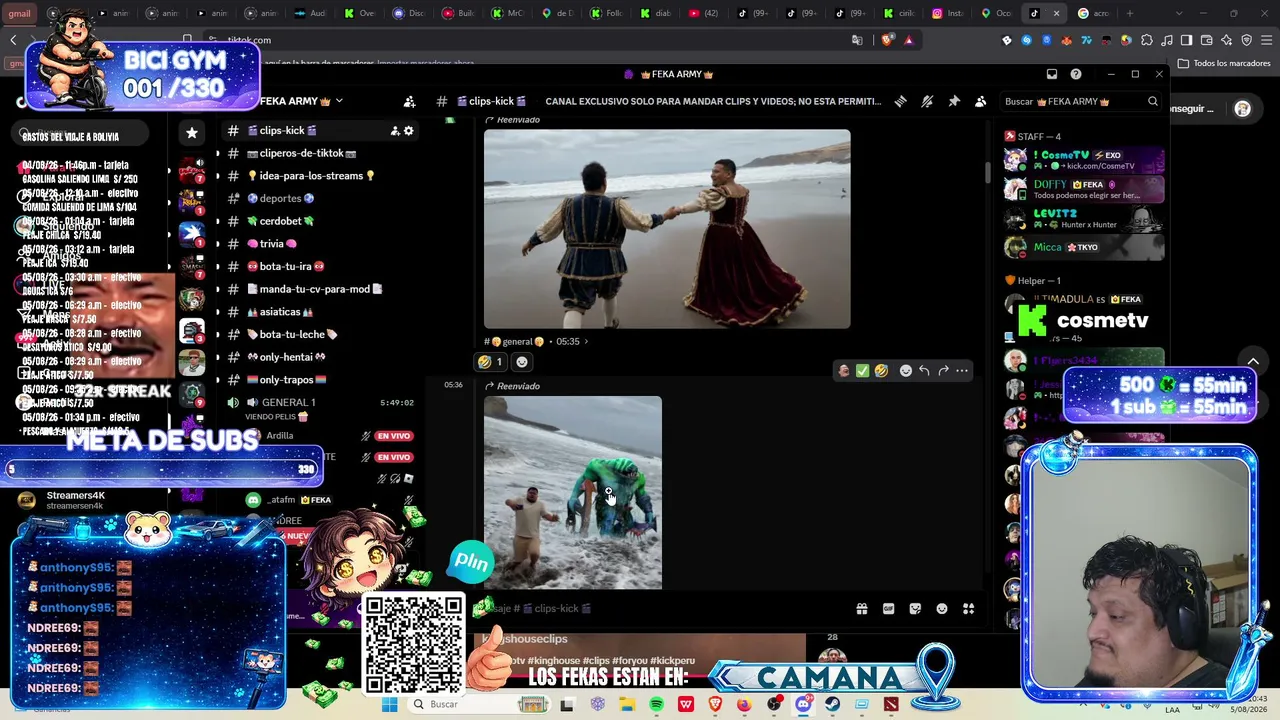Image resolution: width=1280 pixels, height=720 pixels.
Task: Open the cerdobet channel
Action: [287, 221]
